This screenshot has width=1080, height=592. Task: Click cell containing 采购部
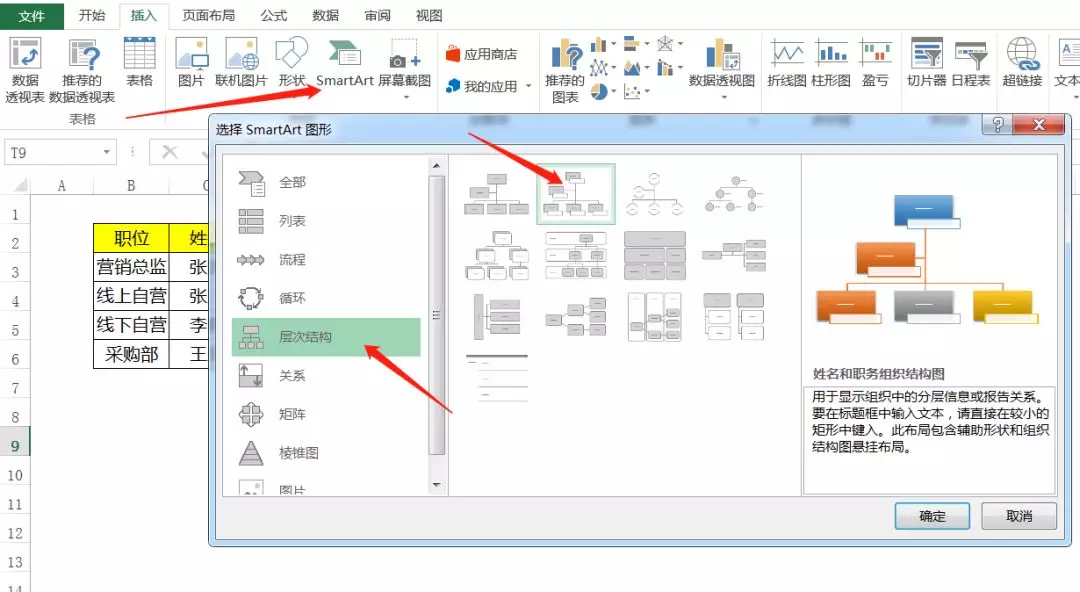[131, 354]
